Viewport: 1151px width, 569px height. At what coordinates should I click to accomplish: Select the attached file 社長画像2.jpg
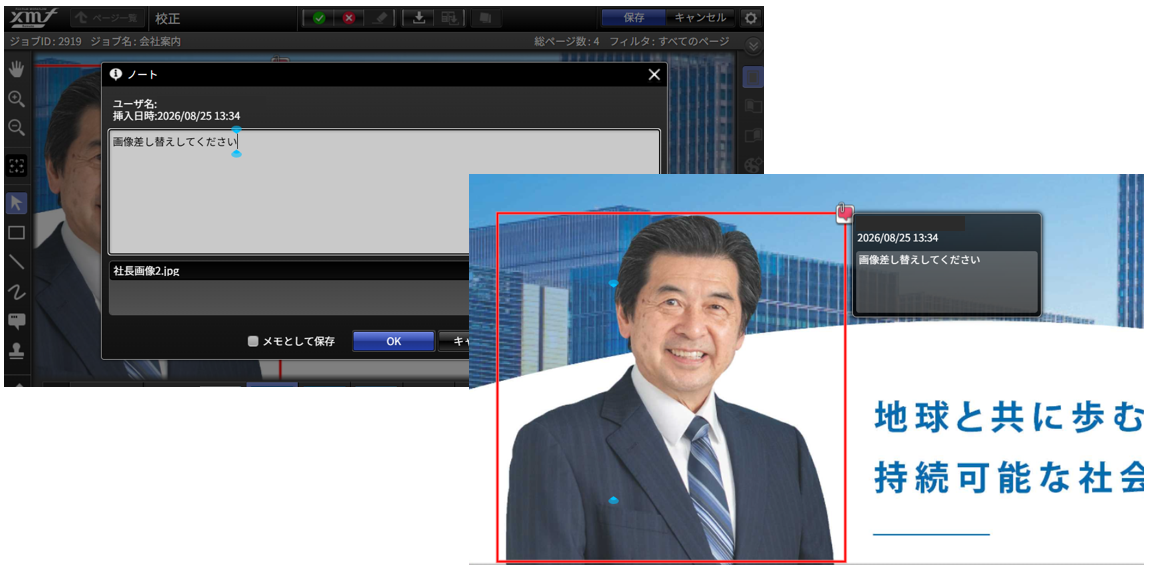pyautogui.click(x=146, y=271)
